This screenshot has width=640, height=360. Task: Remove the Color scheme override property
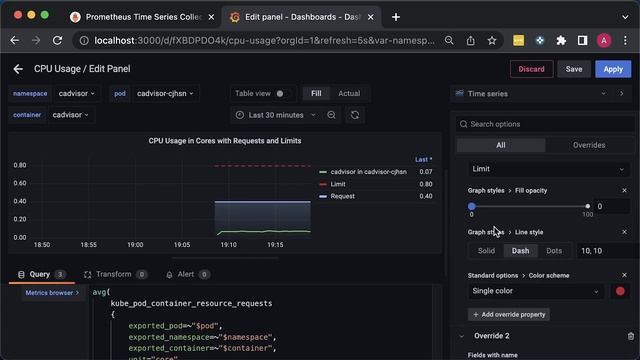pyautogui.click(x=624, y=276)
